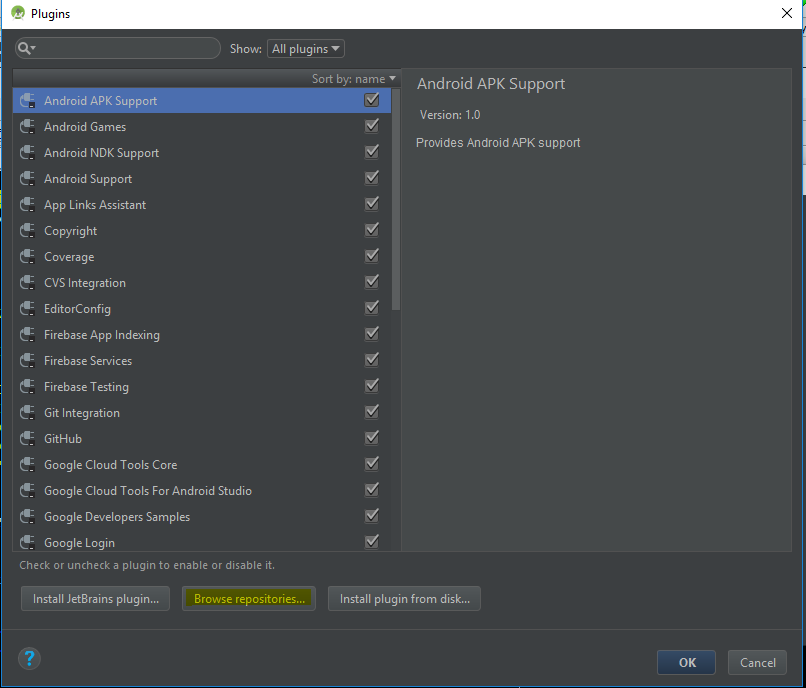Click the CVS Integration plugin icon
Screen dimensions: 806x688
tap(27, 283)
